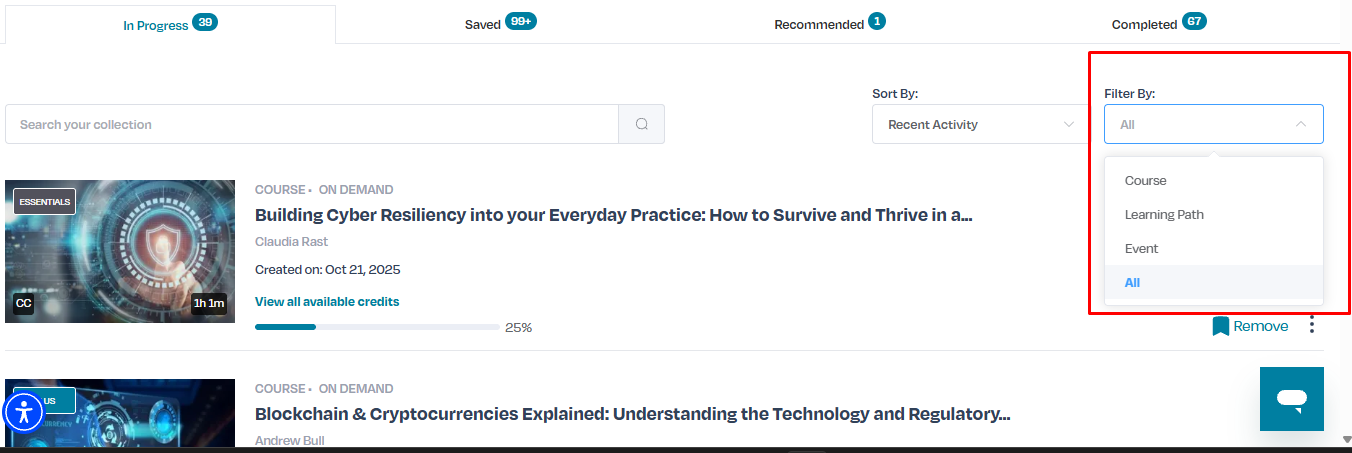This screenshot has height=453, width=1352.
Task: Open the accessibility widget icon
Action: [24, 411]
